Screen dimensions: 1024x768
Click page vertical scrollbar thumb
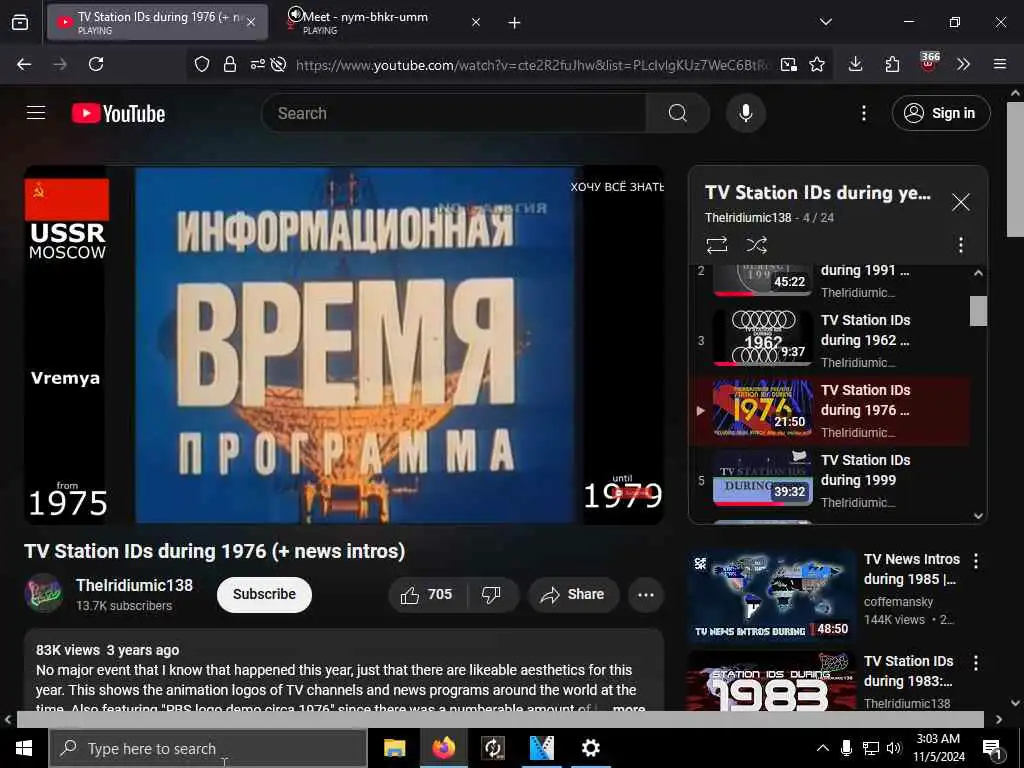(x=1016, y=170)
